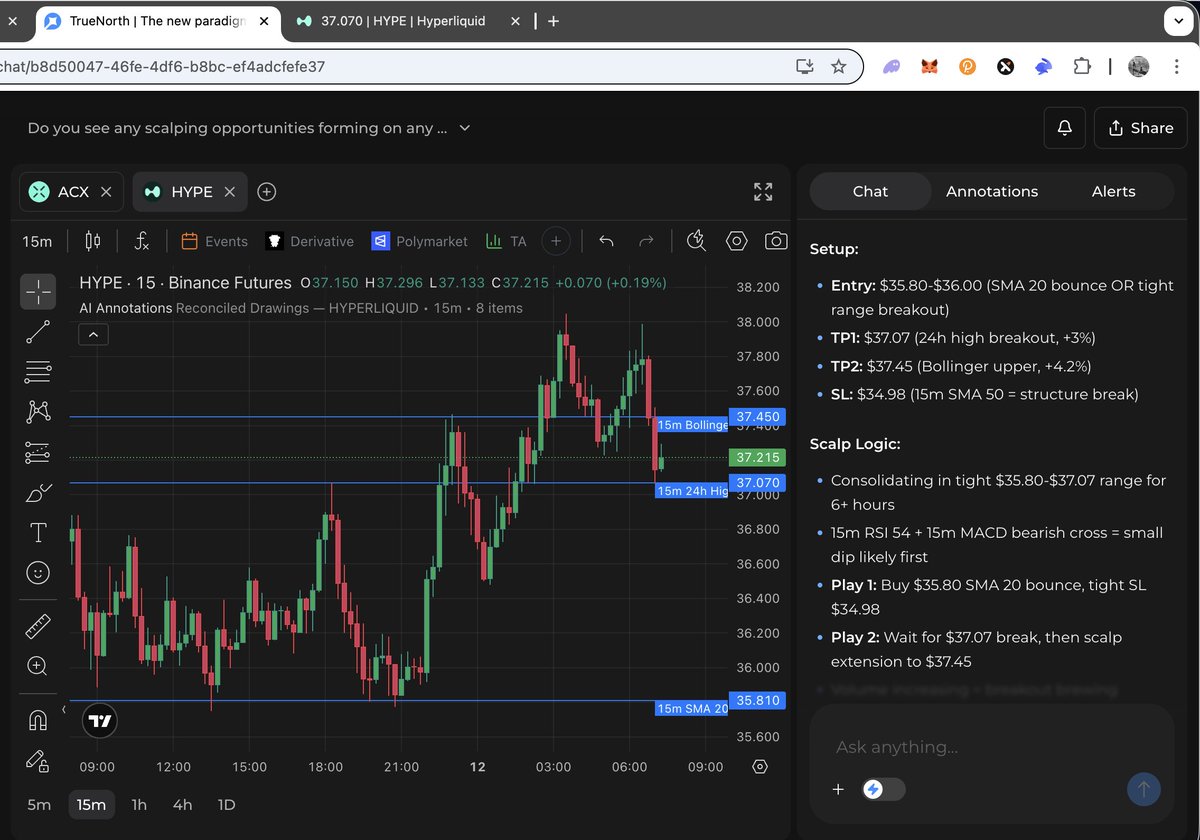Toggle the lightning mode switch

883,789
